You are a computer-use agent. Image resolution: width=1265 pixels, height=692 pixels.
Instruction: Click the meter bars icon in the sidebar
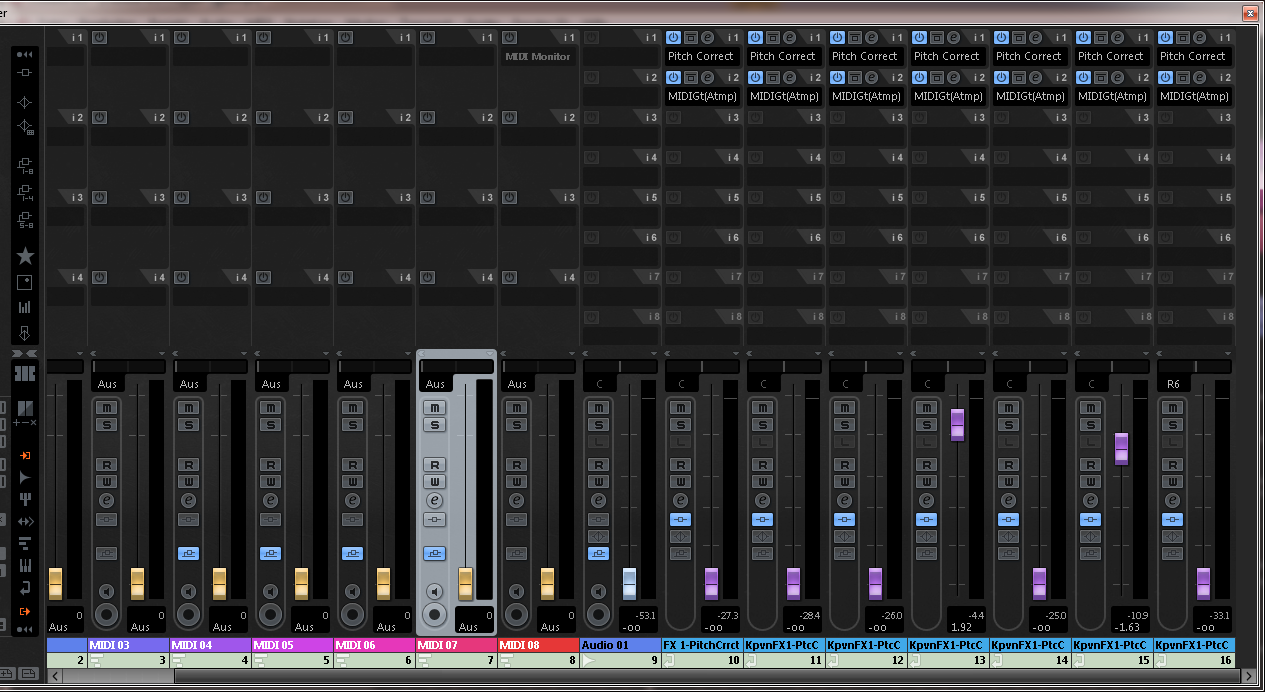(25, 307)
